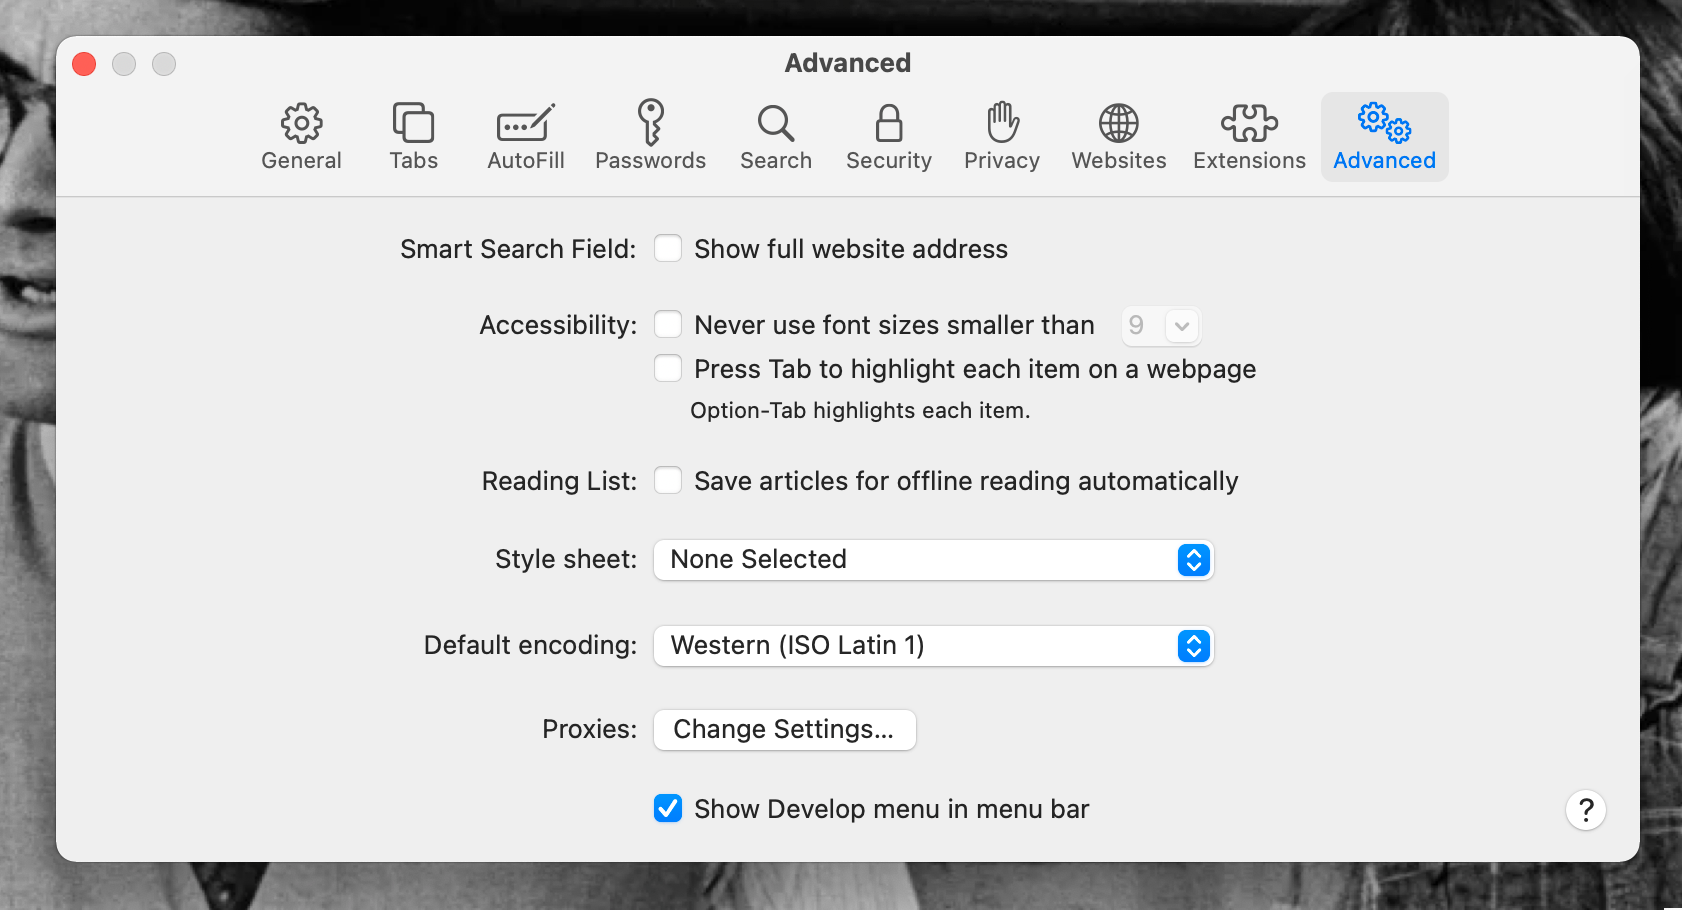
Task: Open the General preferences gear icon
Action: click(301, 124)
